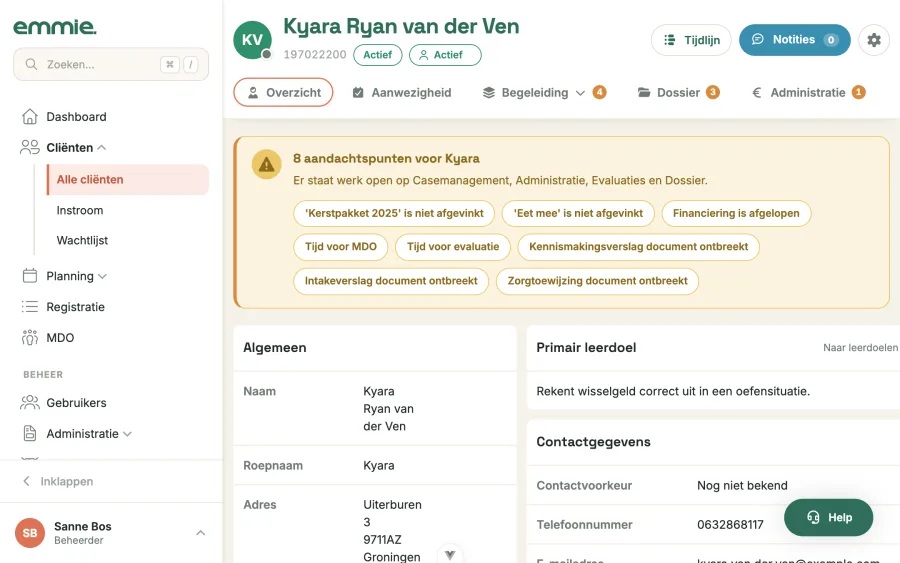Click Kennismakingsverslag document ontbreekt chip

click(638, 247)
